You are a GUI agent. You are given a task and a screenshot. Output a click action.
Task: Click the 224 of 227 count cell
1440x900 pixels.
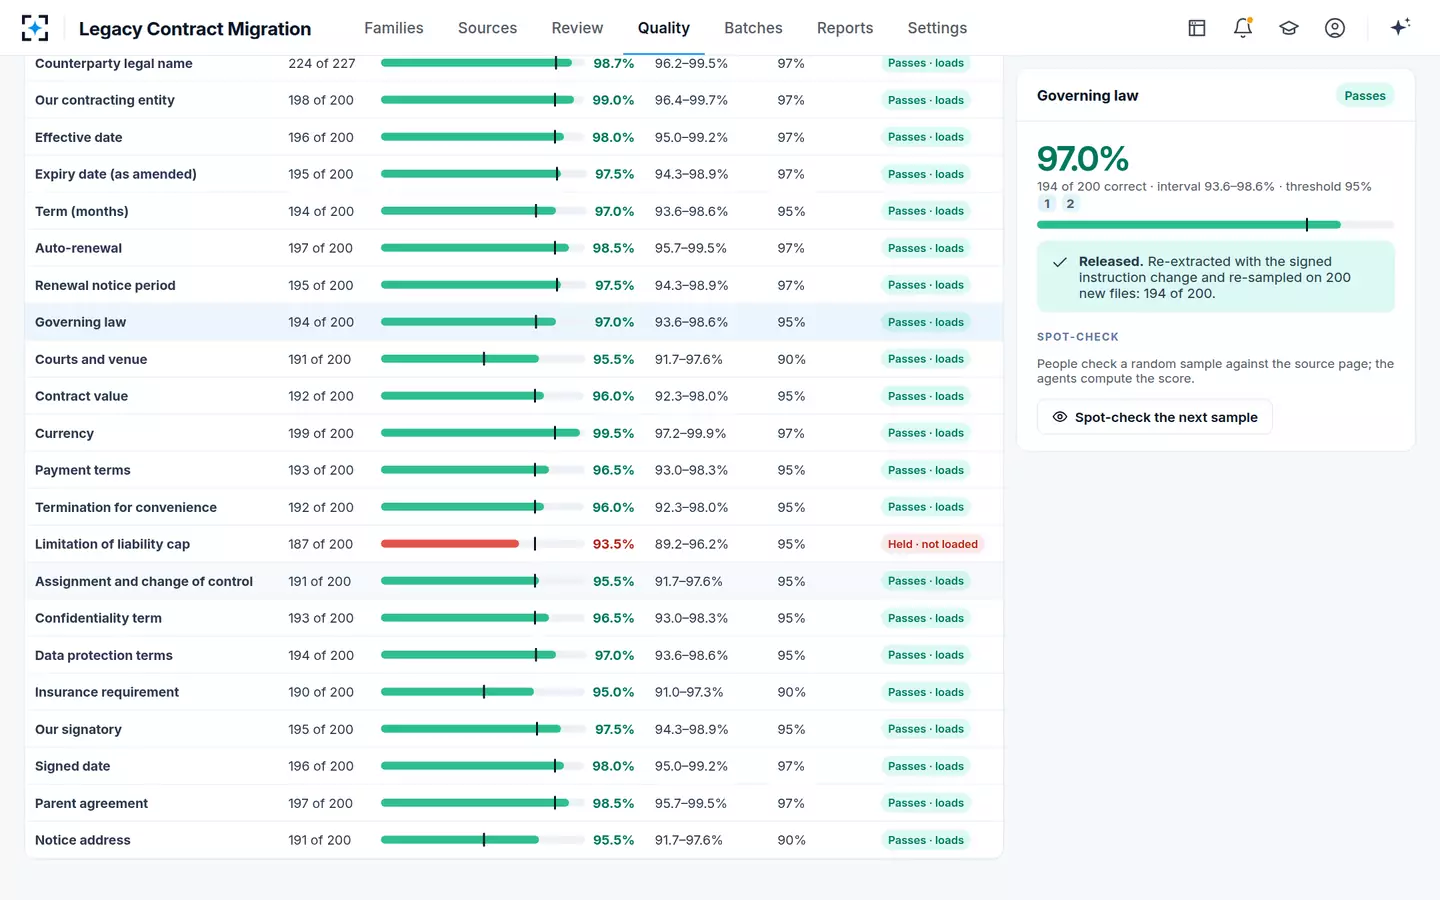click(x=322, y=63)
